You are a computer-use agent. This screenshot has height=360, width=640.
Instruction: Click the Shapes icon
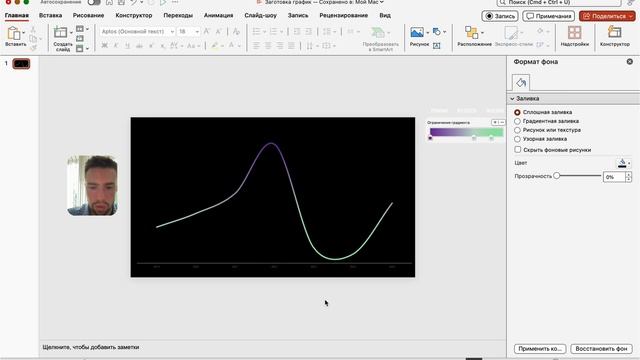pos(437,31)
